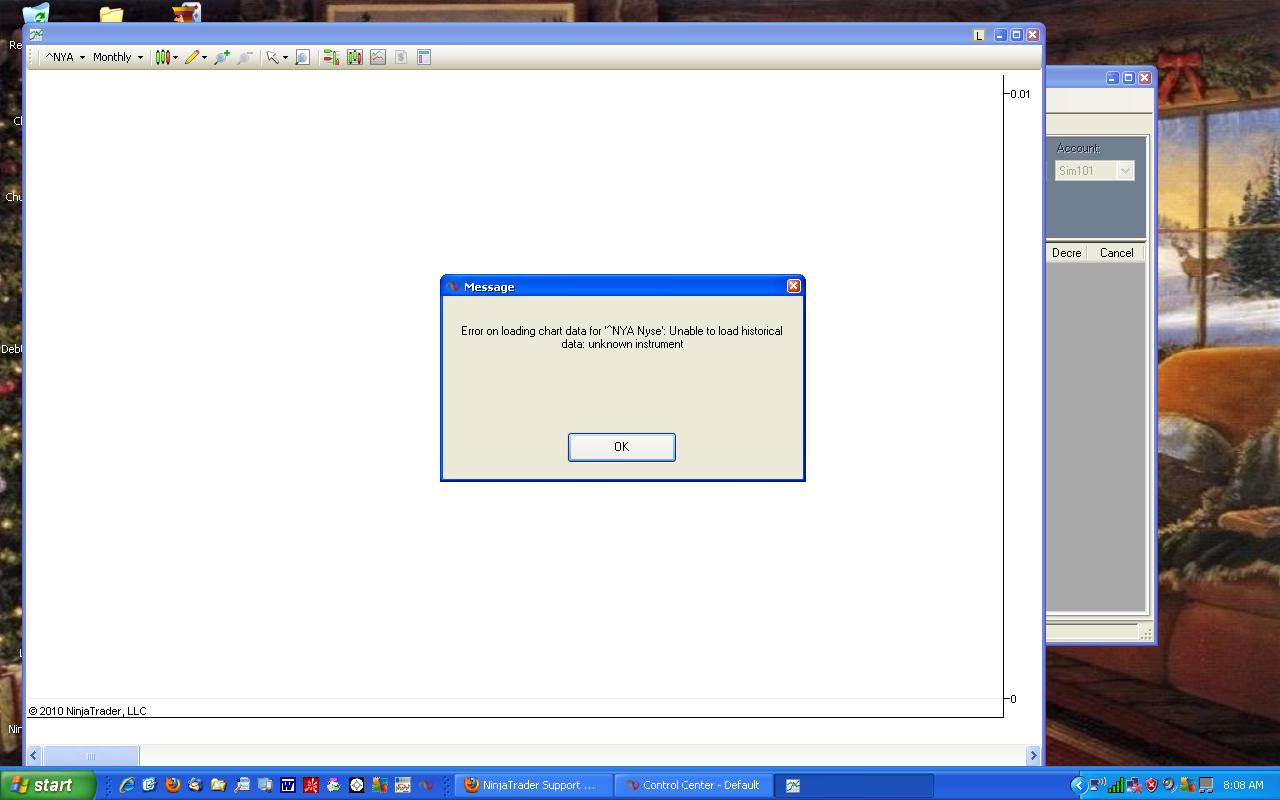Viewport: 1280px width, 800px height.
Task: Select the chart window taskbar button
Action: click(x=854, y=785)
